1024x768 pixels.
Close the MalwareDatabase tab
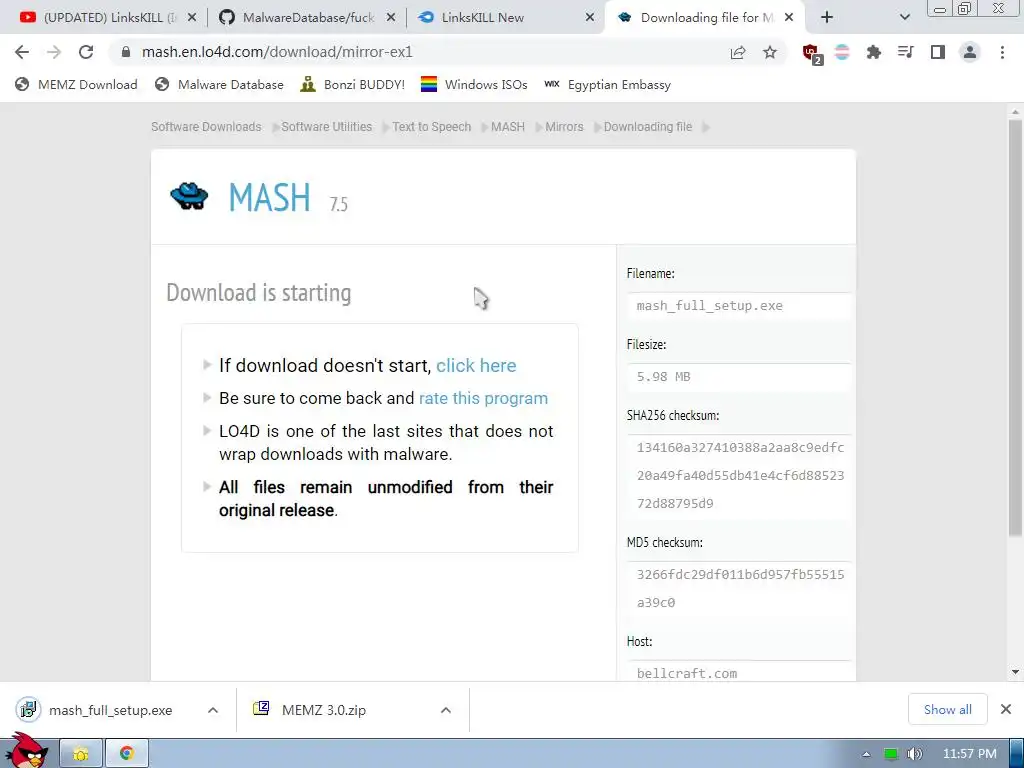pos(391,18)
